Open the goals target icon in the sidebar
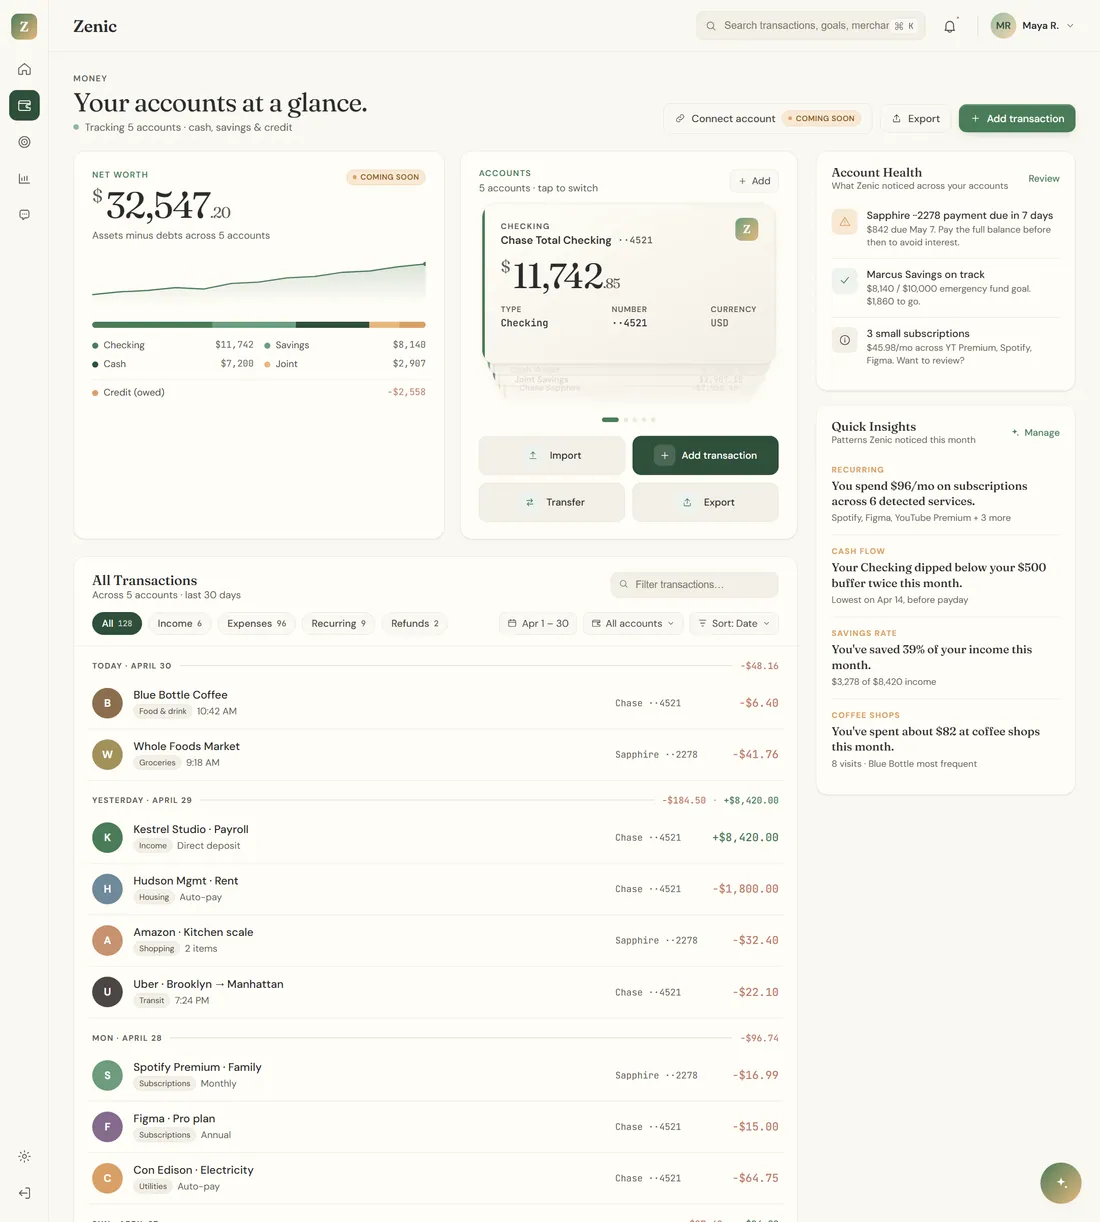Screen dimensions: 1100x1222 point(24,142)
